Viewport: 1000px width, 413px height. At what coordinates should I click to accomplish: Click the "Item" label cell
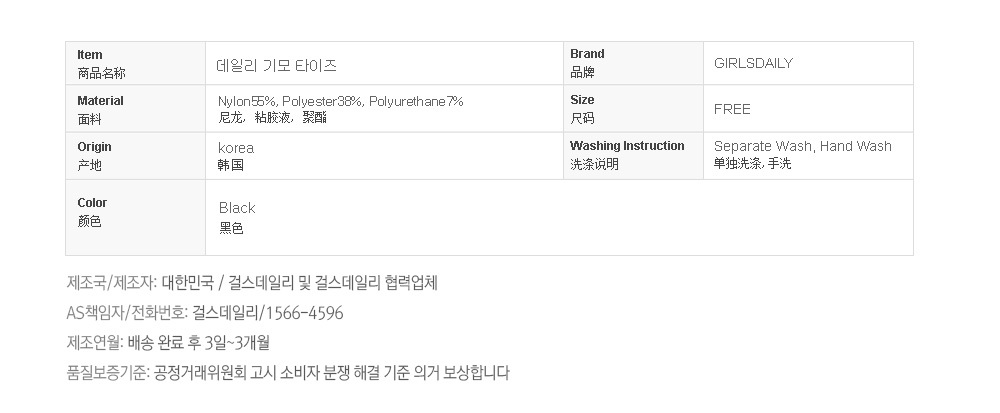pos(90,55)
